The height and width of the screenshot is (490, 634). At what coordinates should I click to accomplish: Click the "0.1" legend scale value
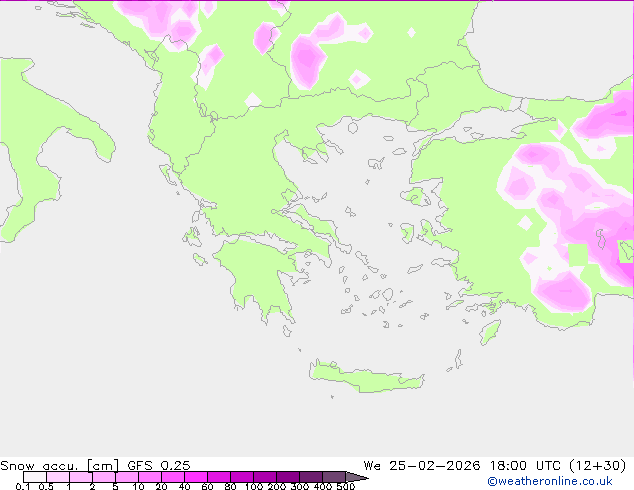click(x=23, y=486)
